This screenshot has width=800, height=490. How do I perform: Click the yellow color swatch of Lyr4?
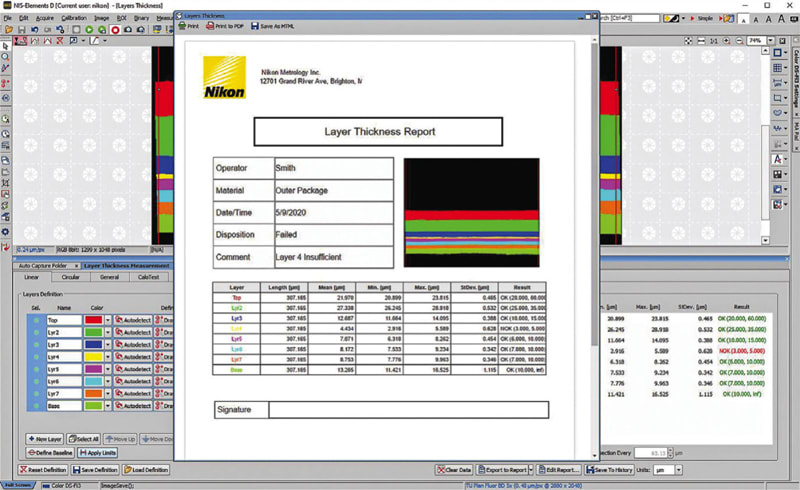click(93, 357)
